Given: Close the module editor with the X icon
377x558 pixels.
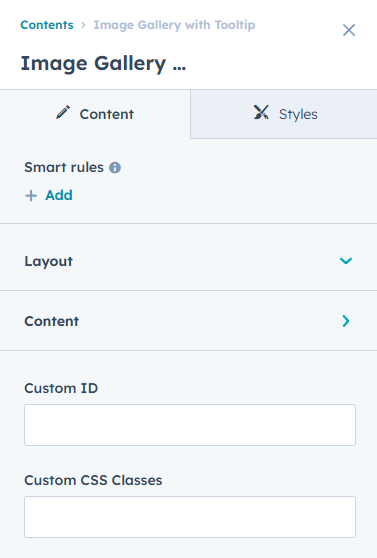Looking at the screenshot, I should coord(349,30).
